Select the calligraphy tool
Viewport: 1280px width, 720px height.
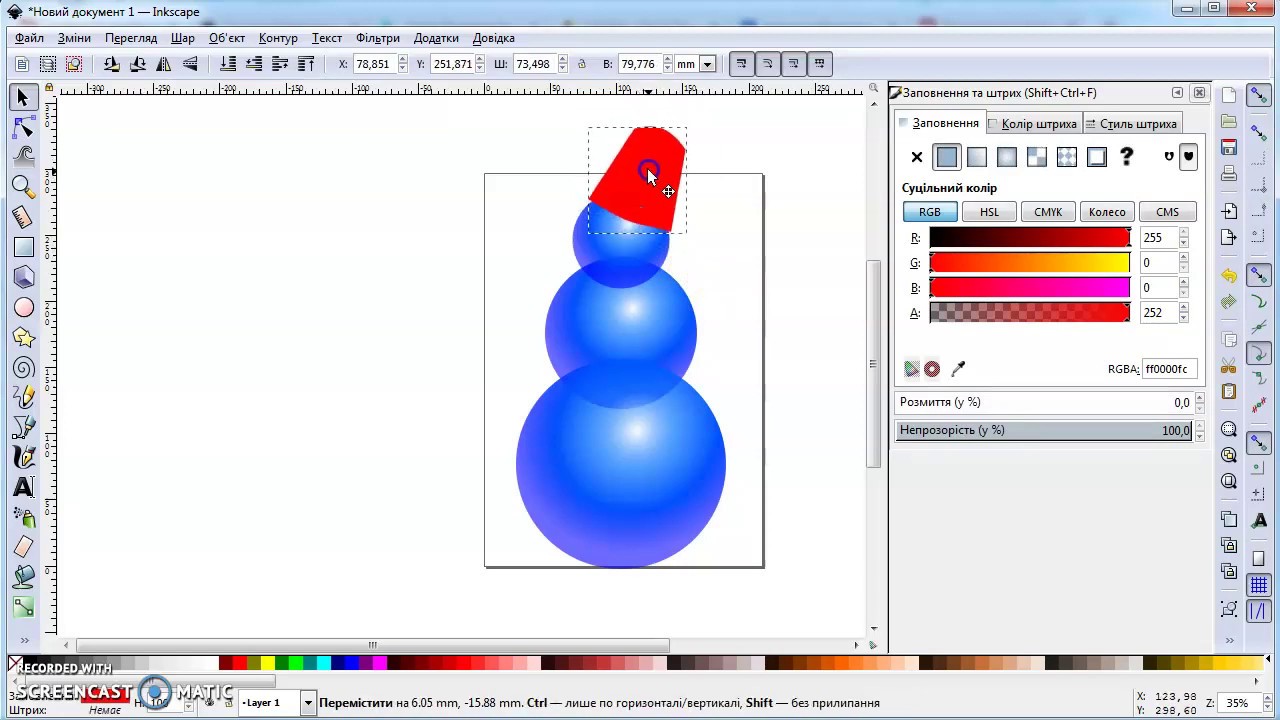[x=23, y=457]
